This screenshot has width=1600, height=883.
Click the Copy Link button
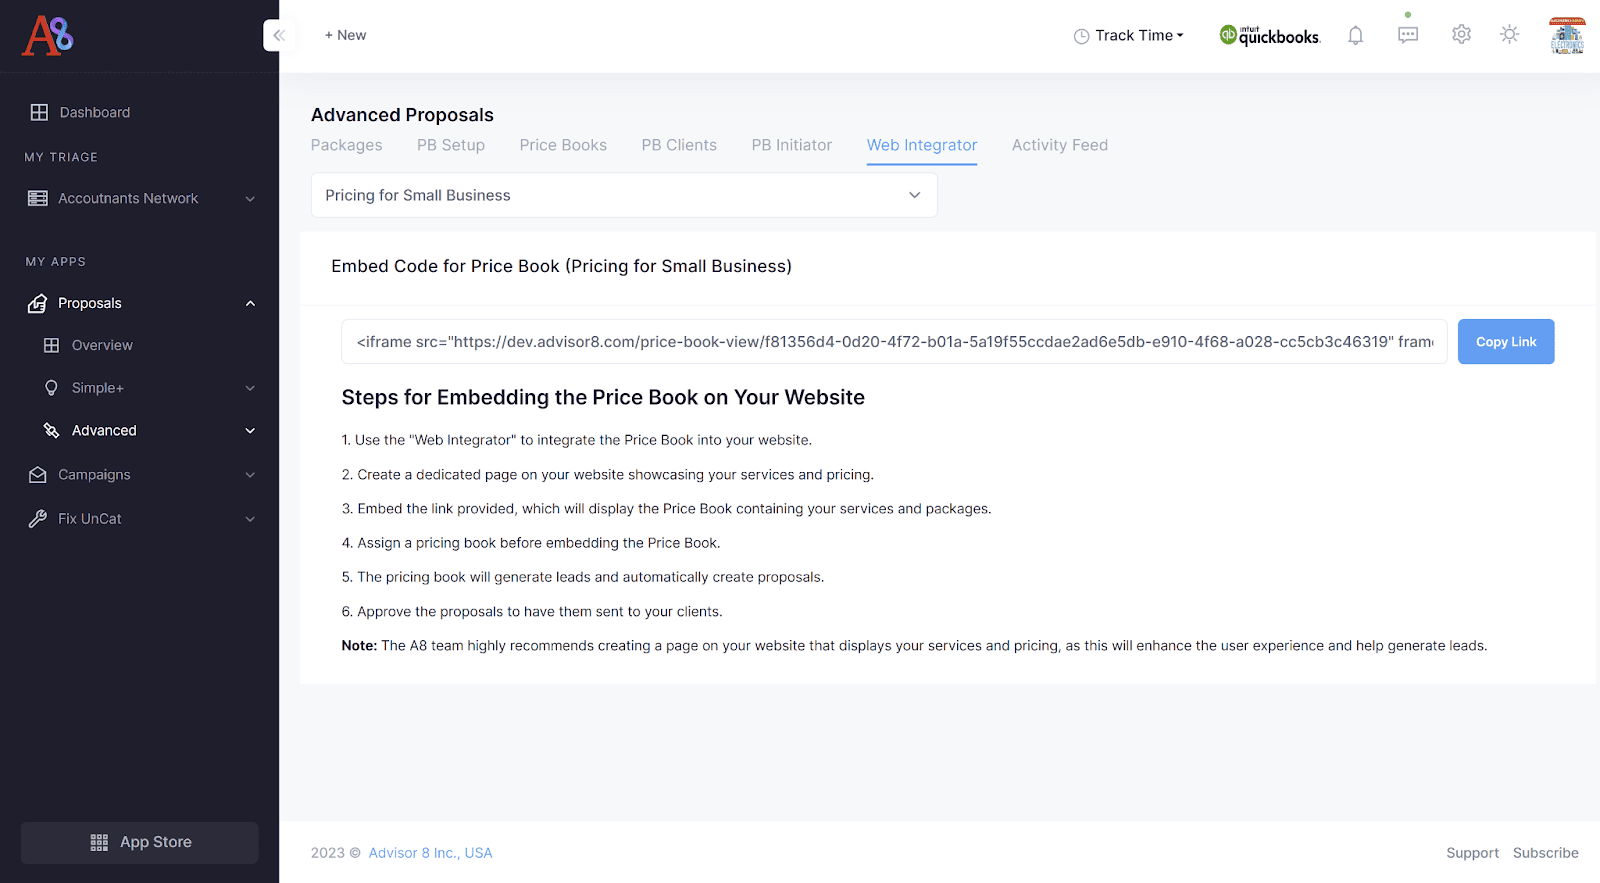coord(1505,342)
